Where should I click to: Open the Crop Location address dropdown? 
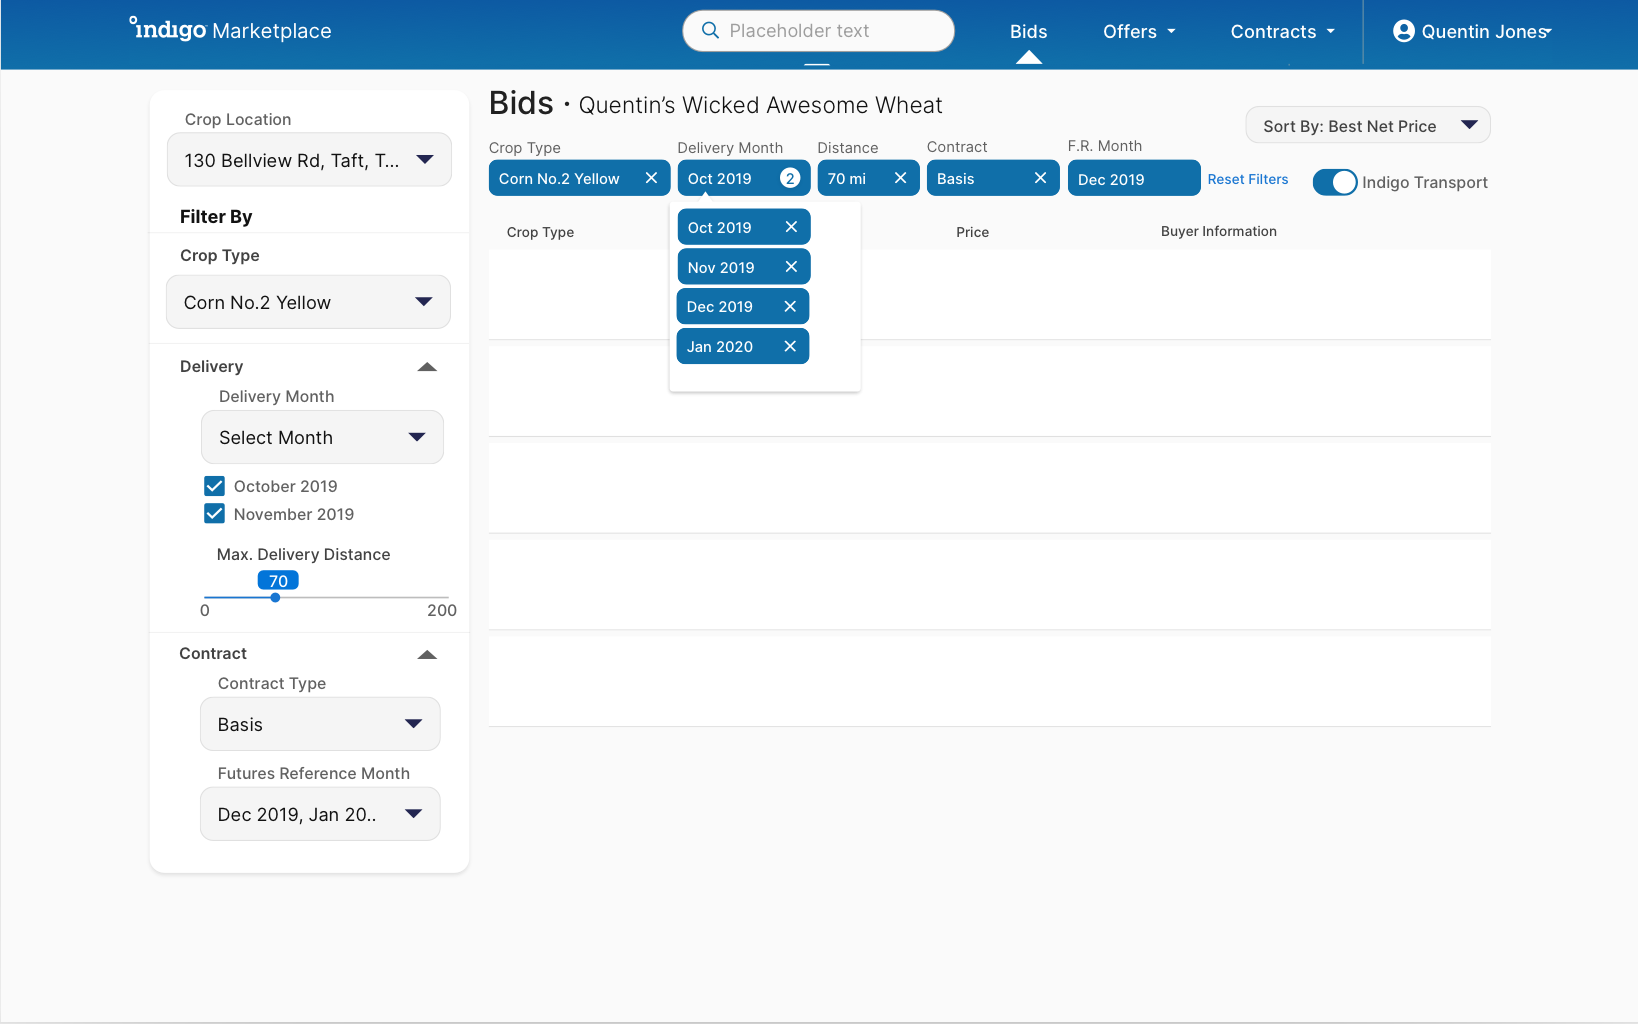point(309,160)
